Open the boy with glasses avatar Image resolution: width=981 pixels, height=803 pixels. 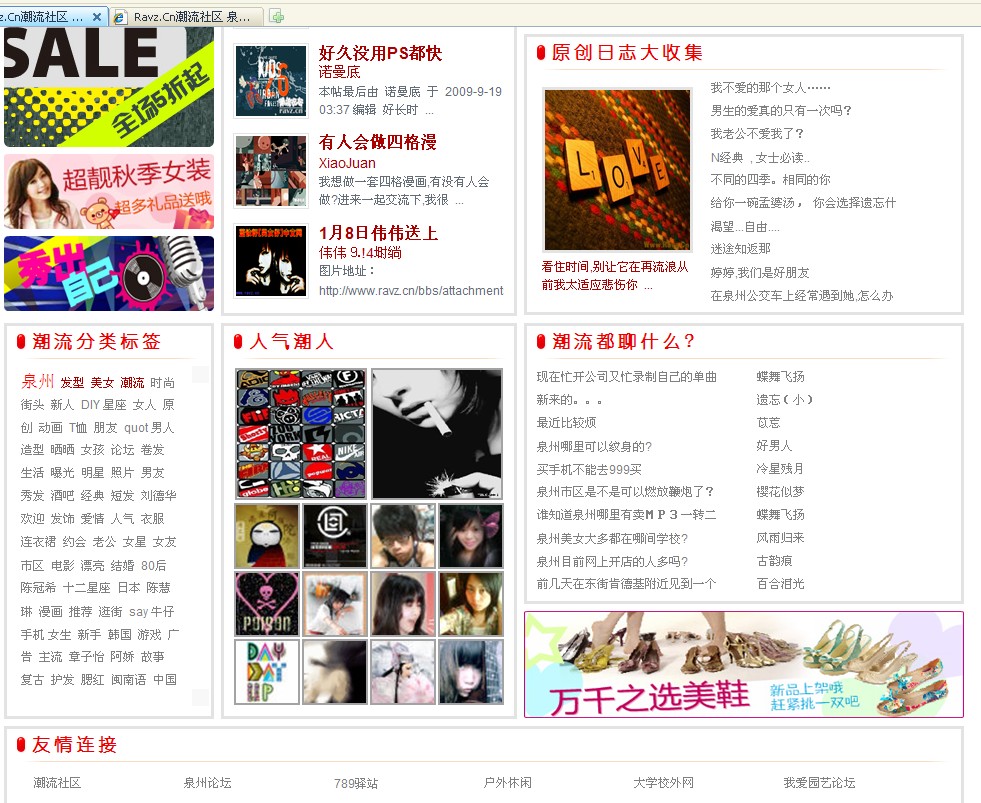pyautogui.click(x=403, y=536)
